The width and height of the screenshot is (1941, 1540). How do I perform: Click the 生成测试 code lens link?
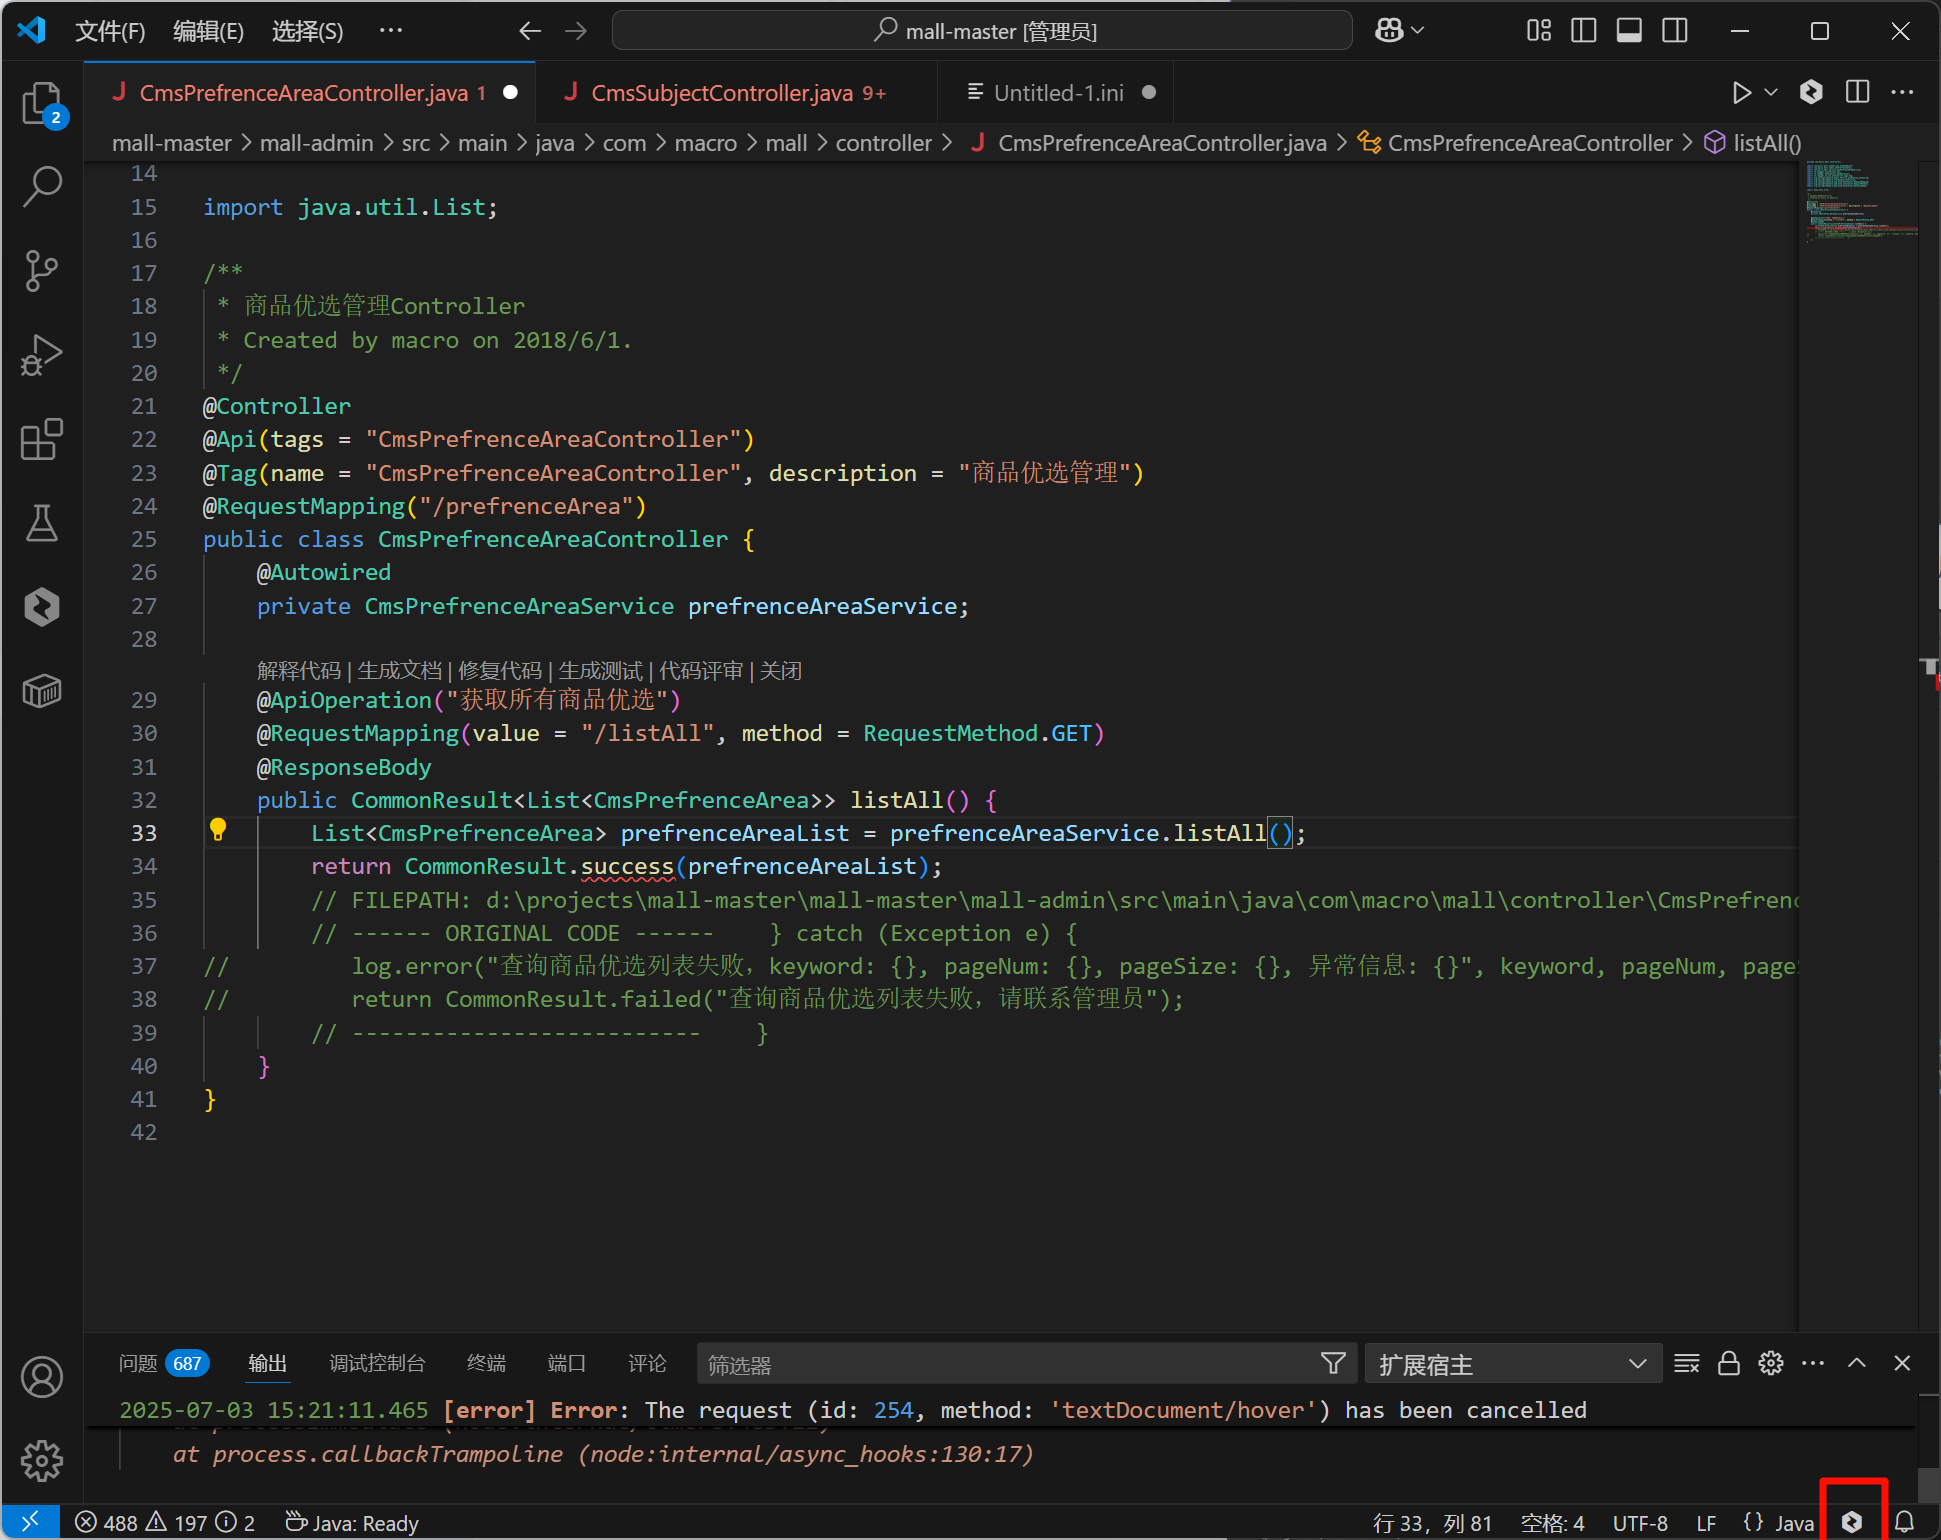(600, 670)
